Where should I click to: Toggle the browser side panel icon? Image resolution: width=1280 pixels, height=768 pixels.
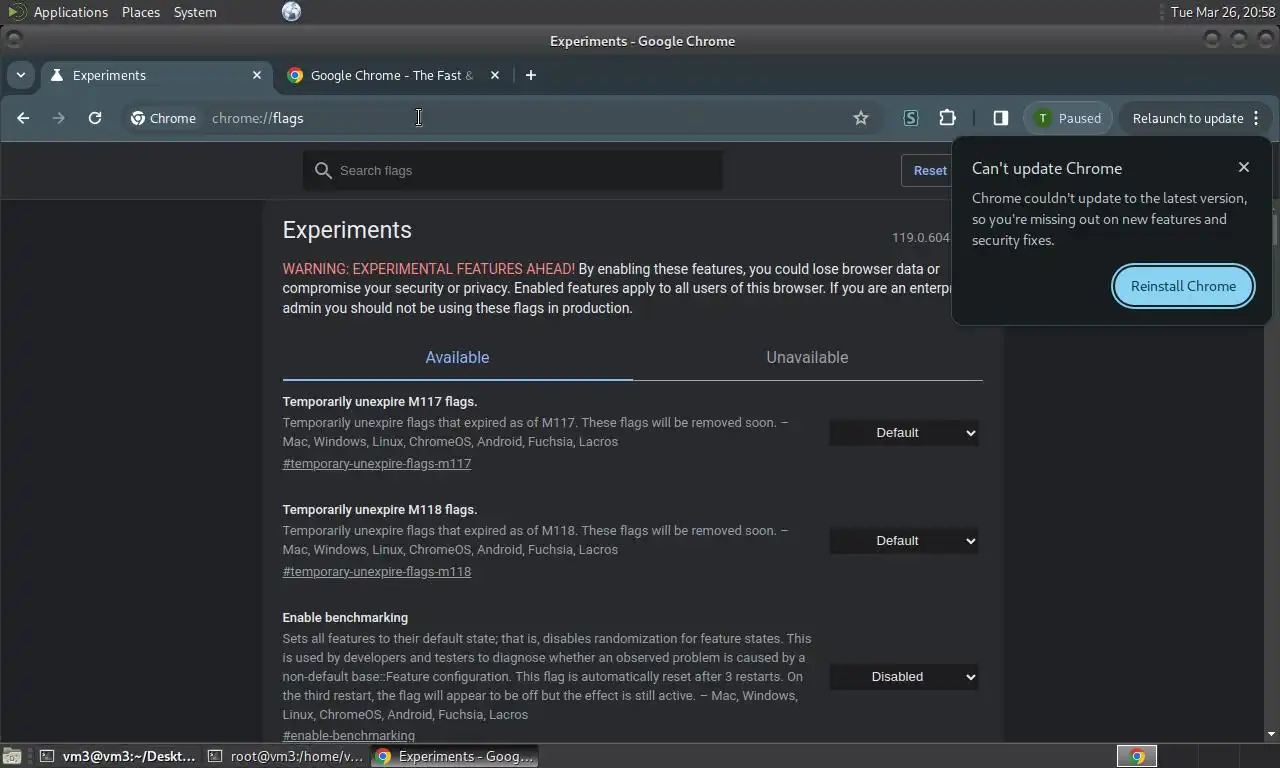click(x=1000, y=118)
